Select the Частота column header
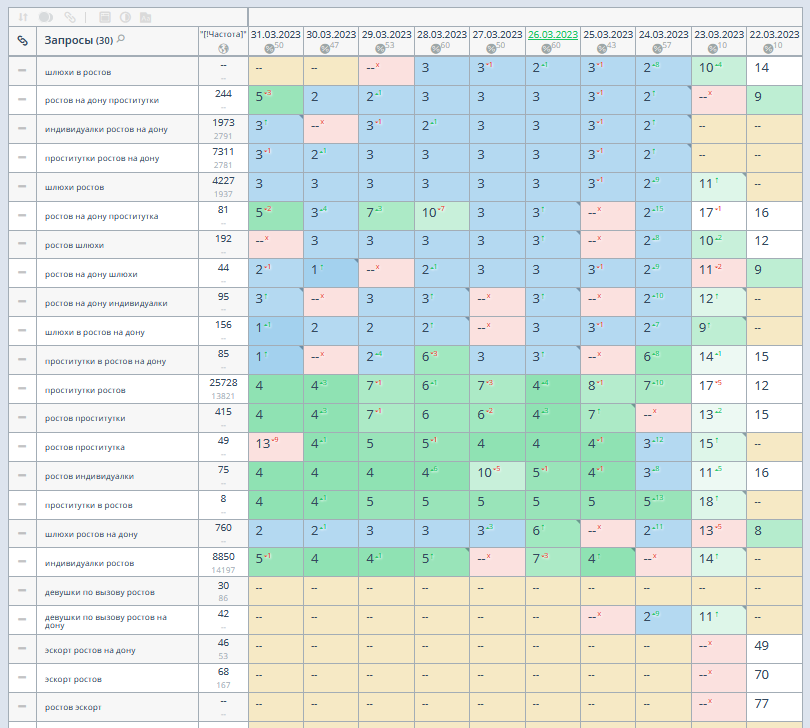The image size is (810, 728). coord(222,34)
